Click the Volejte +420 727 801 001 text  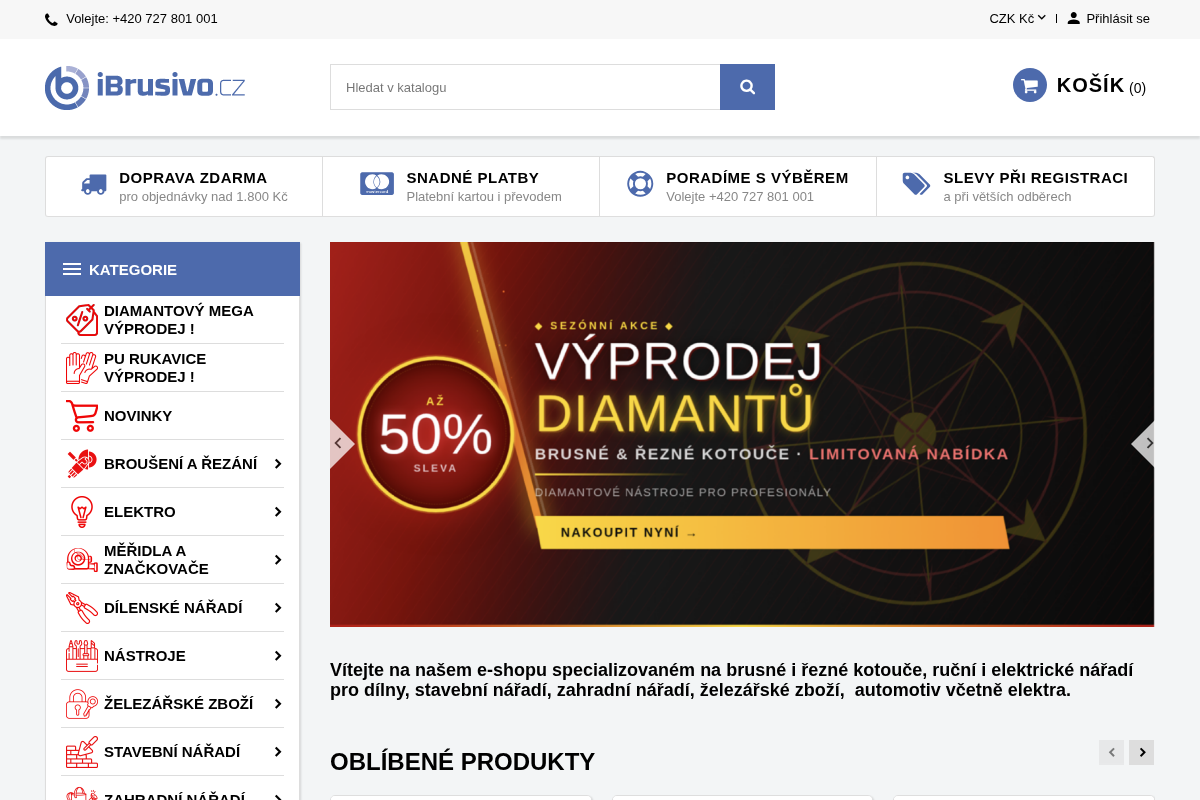click(142, 19)
